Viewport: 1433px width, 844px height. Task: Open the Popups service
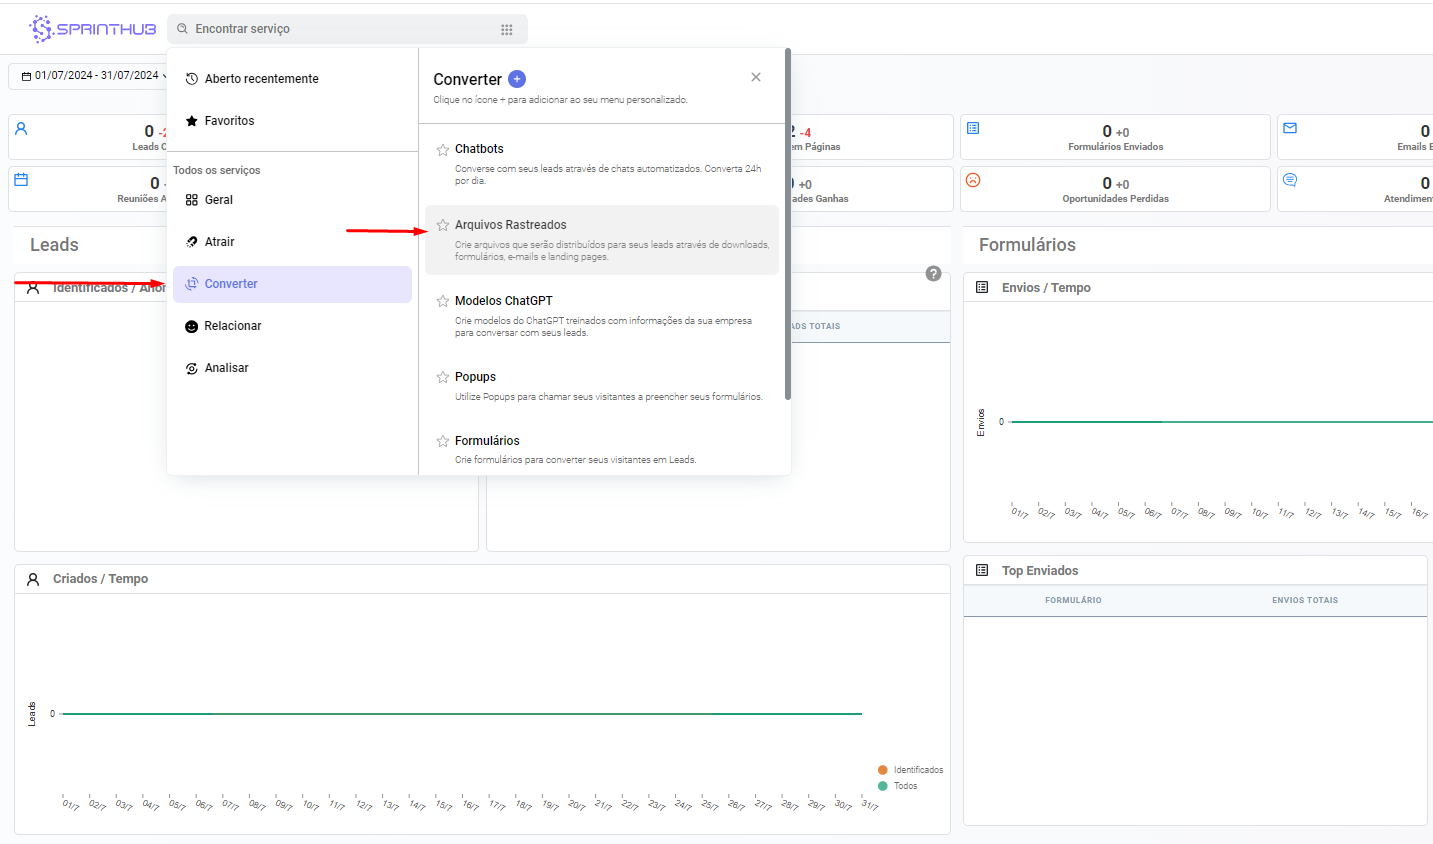click(475, 377)
